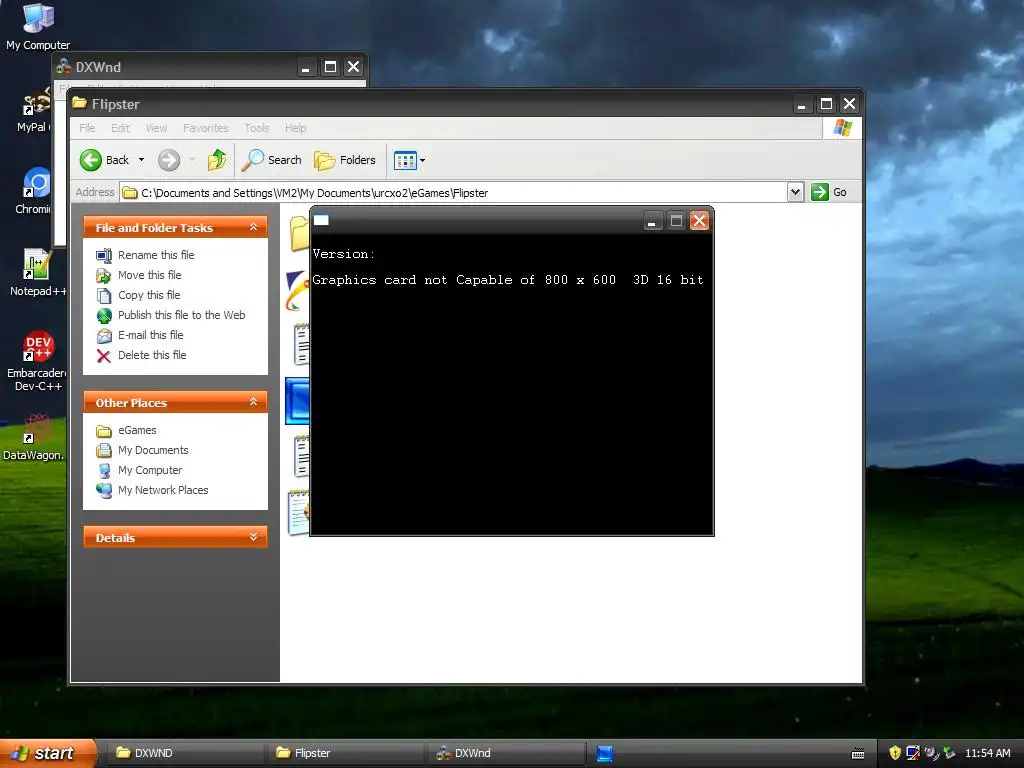
Task: Open My Network Places link
Action: click(x=163, y=490)
